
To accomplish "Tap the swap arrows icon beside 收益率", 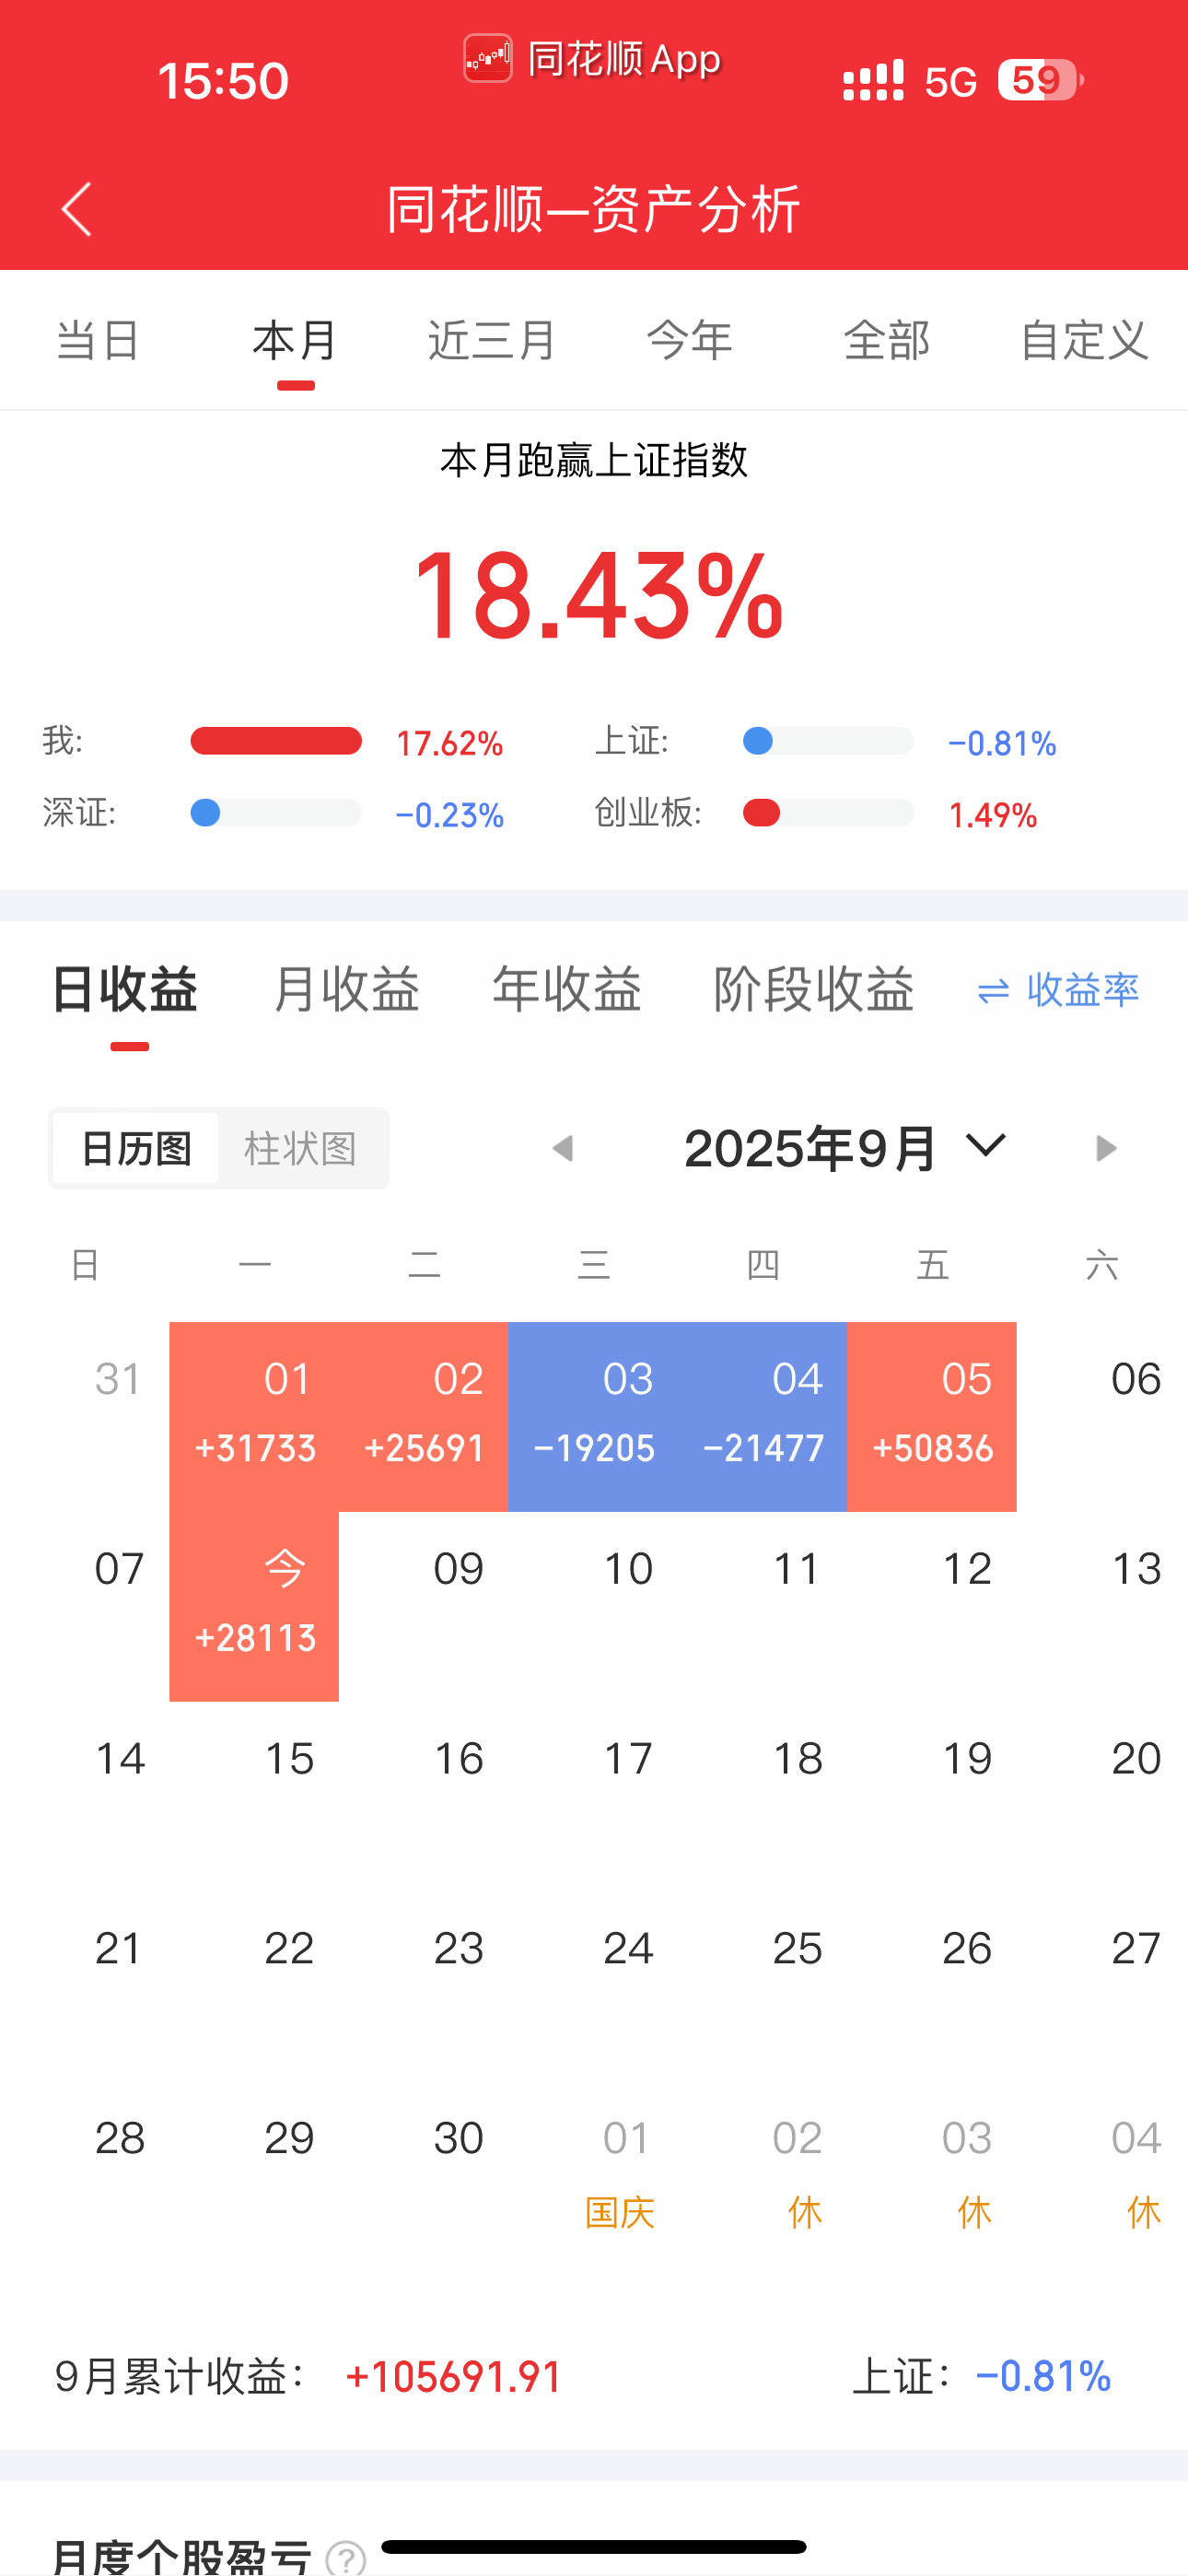I will coord(993,991).
